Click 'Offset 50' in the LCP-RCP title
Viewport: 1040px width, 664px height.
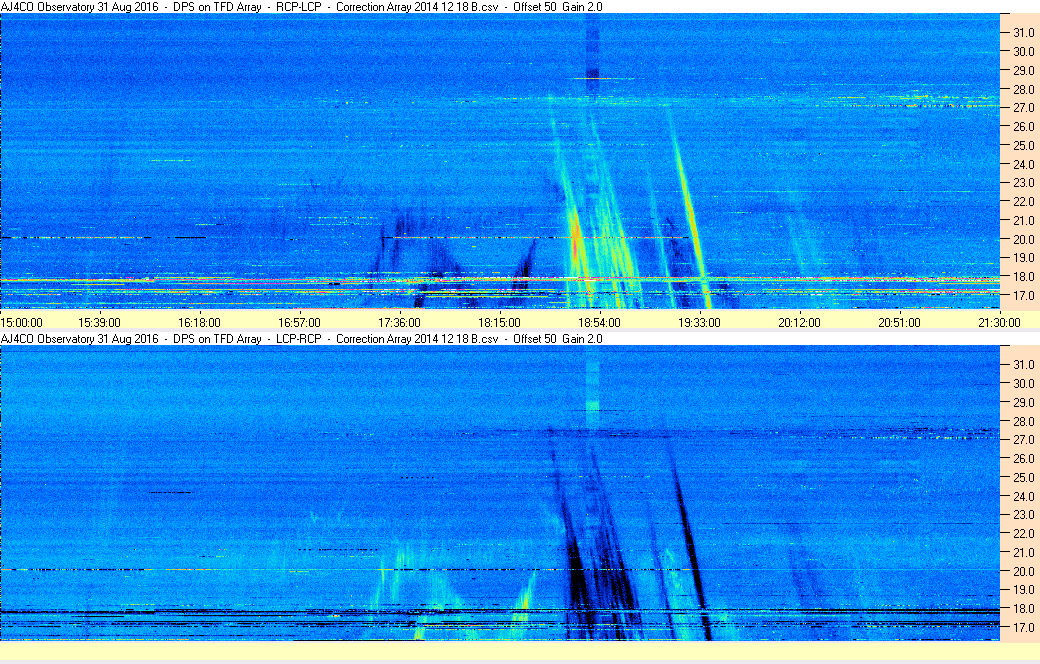click(x=535, y=339)
